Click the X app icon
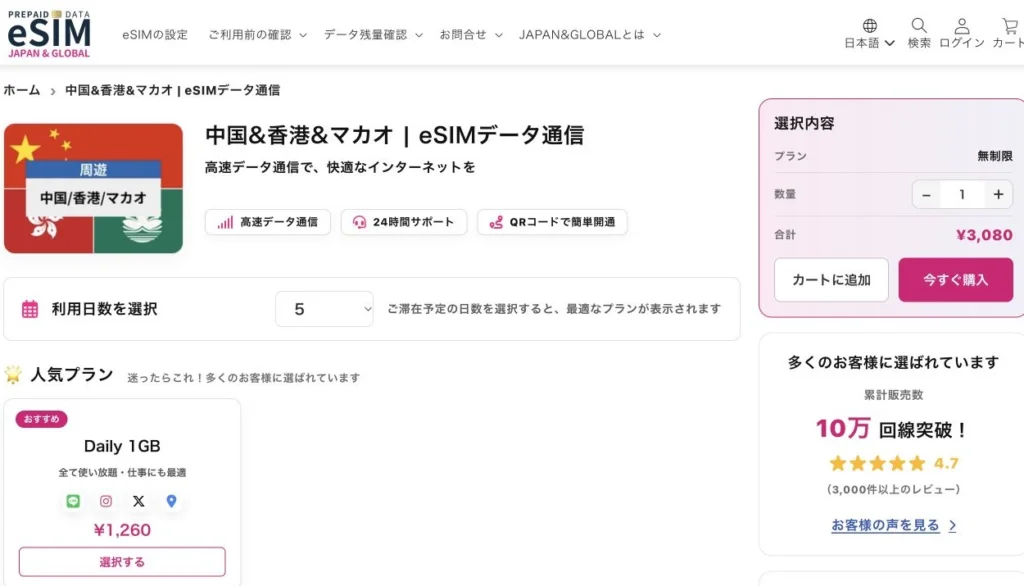This screenshot has height=586, width=1024. point(138,501)
